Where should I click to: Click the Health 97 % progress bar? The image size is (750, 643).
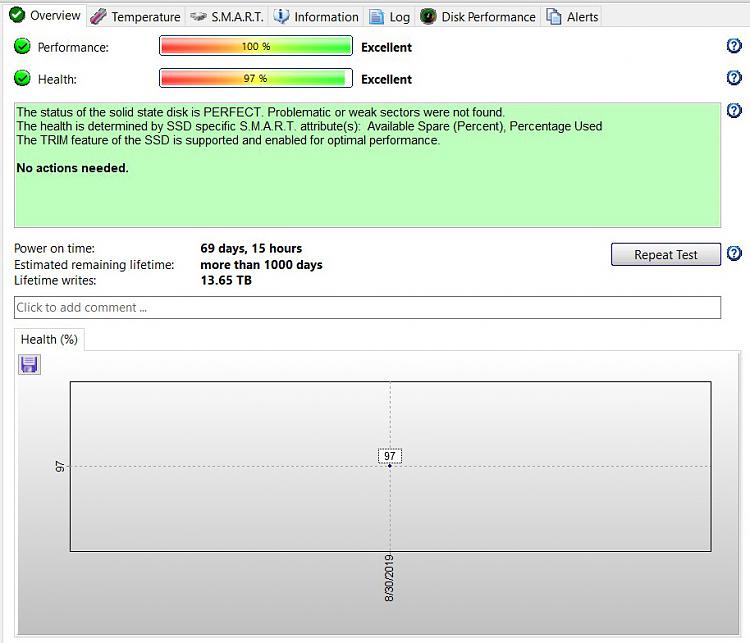pos(256,78)
